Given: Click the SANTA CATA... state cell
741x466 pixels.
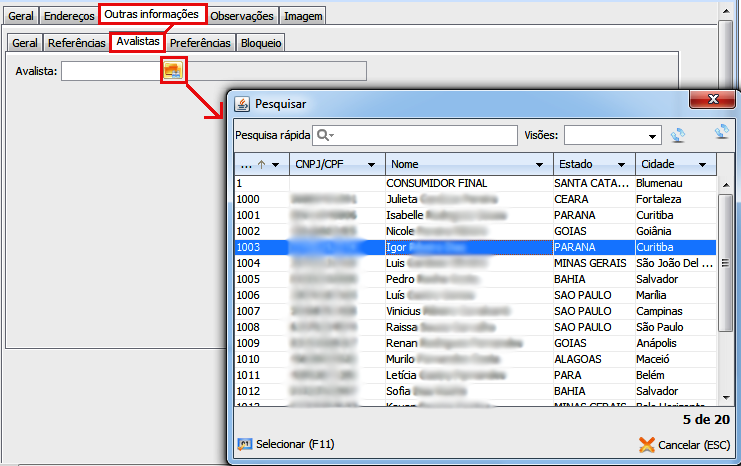Looking at the screenshot, I should pyautogui.click(x=594, y=183).
